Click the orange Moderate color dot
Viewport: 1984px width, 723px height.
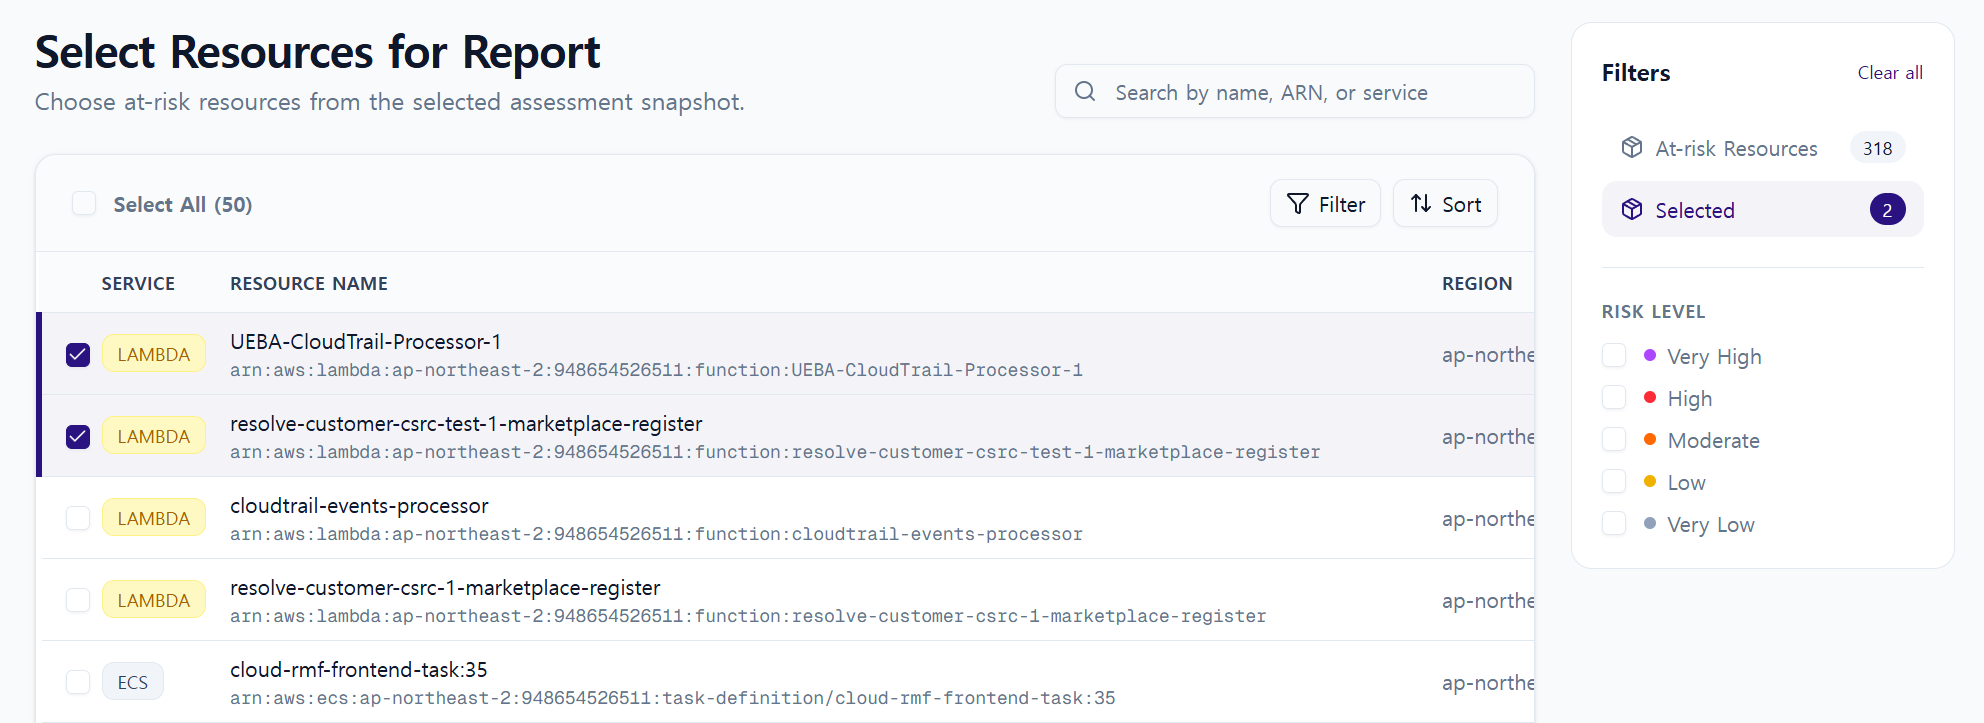coord(1650,439)
